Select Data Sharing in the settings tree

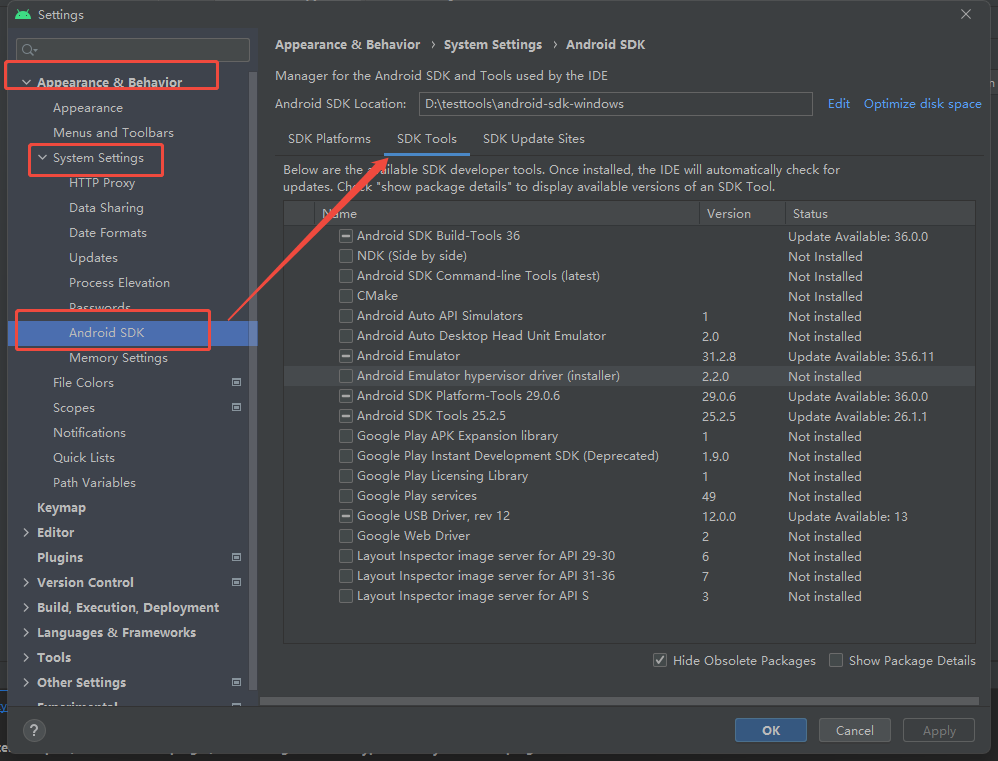106,208
